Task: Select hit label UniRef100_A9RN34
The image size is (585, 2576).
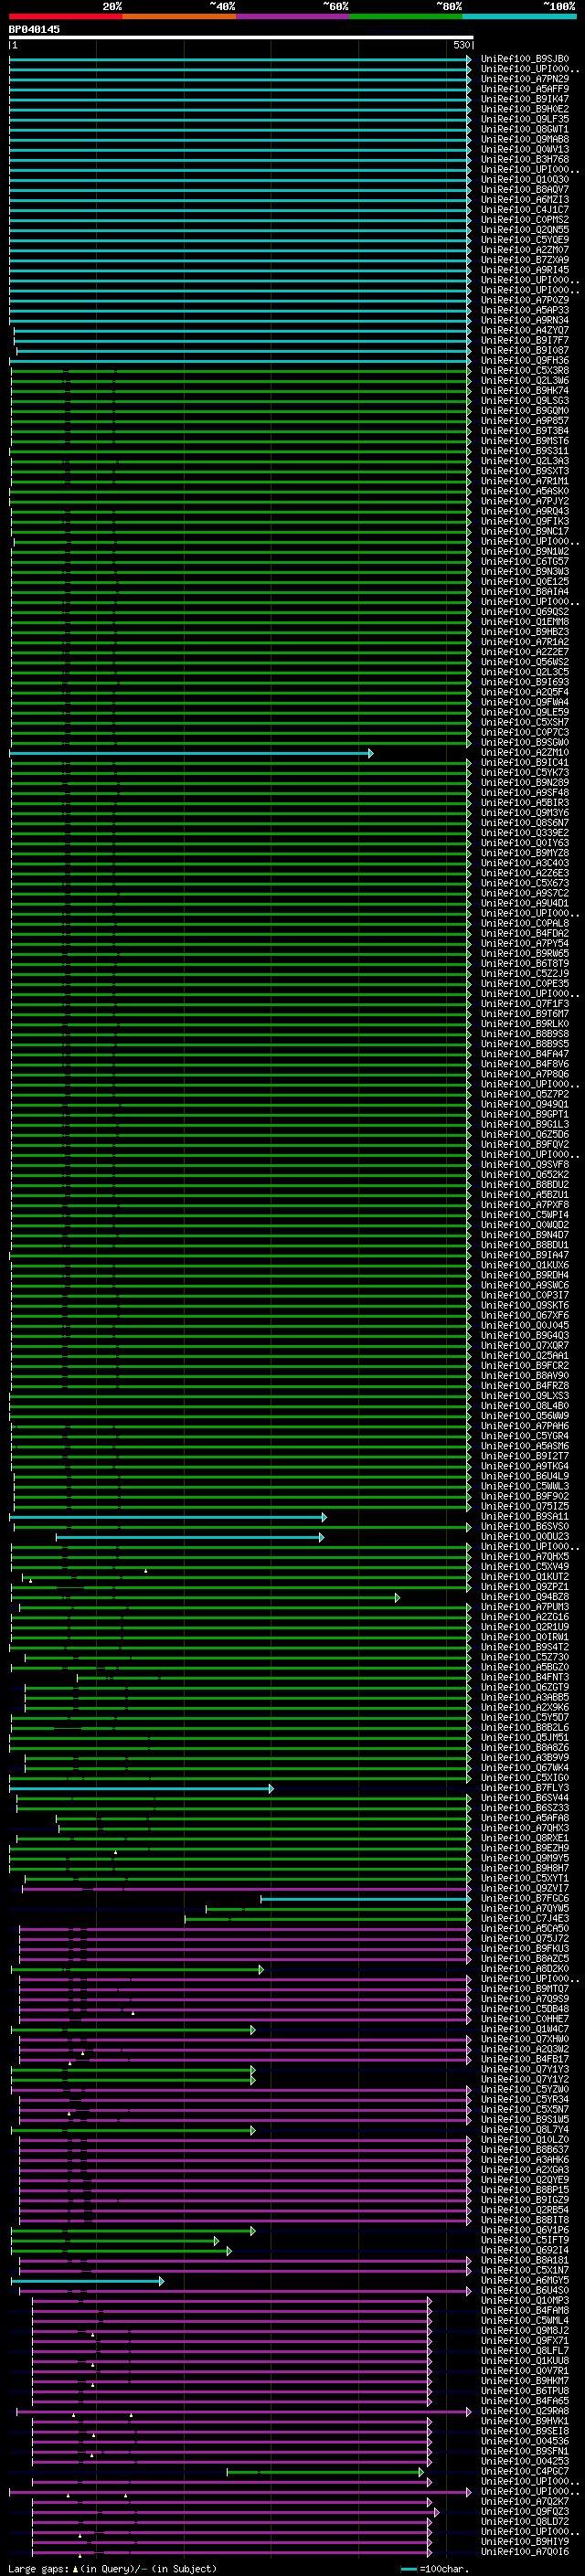Action: [x=525, y=320]
